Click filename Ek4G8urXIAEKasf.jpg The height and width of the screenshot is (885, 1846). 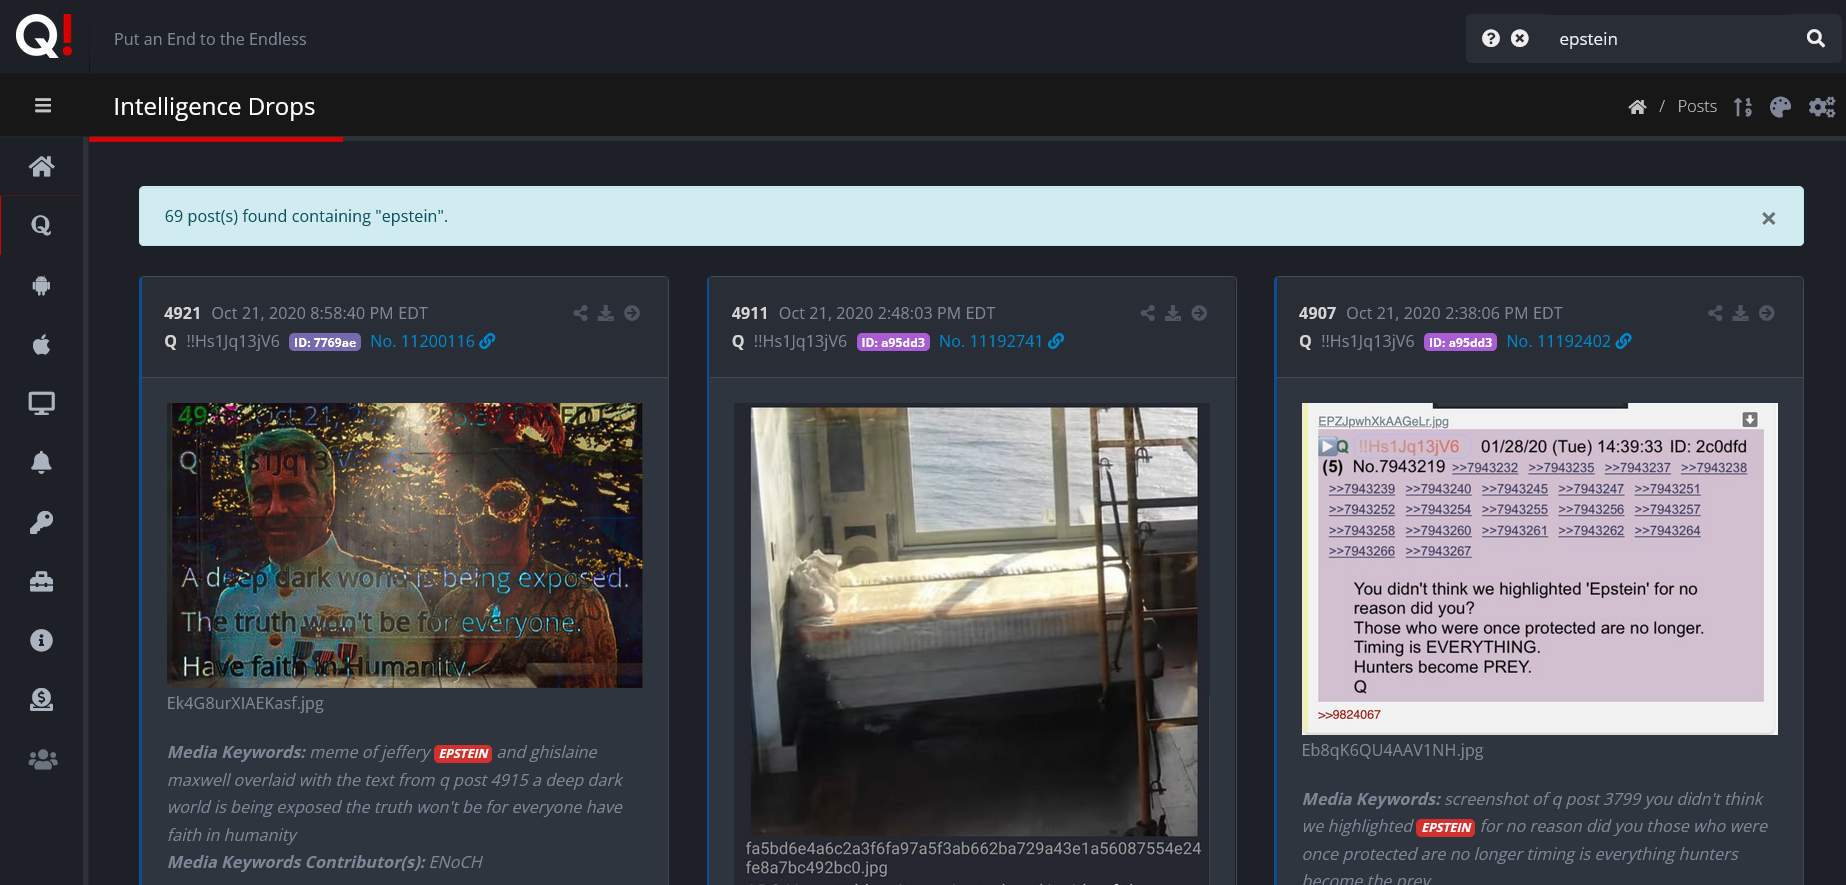point(245,703)
